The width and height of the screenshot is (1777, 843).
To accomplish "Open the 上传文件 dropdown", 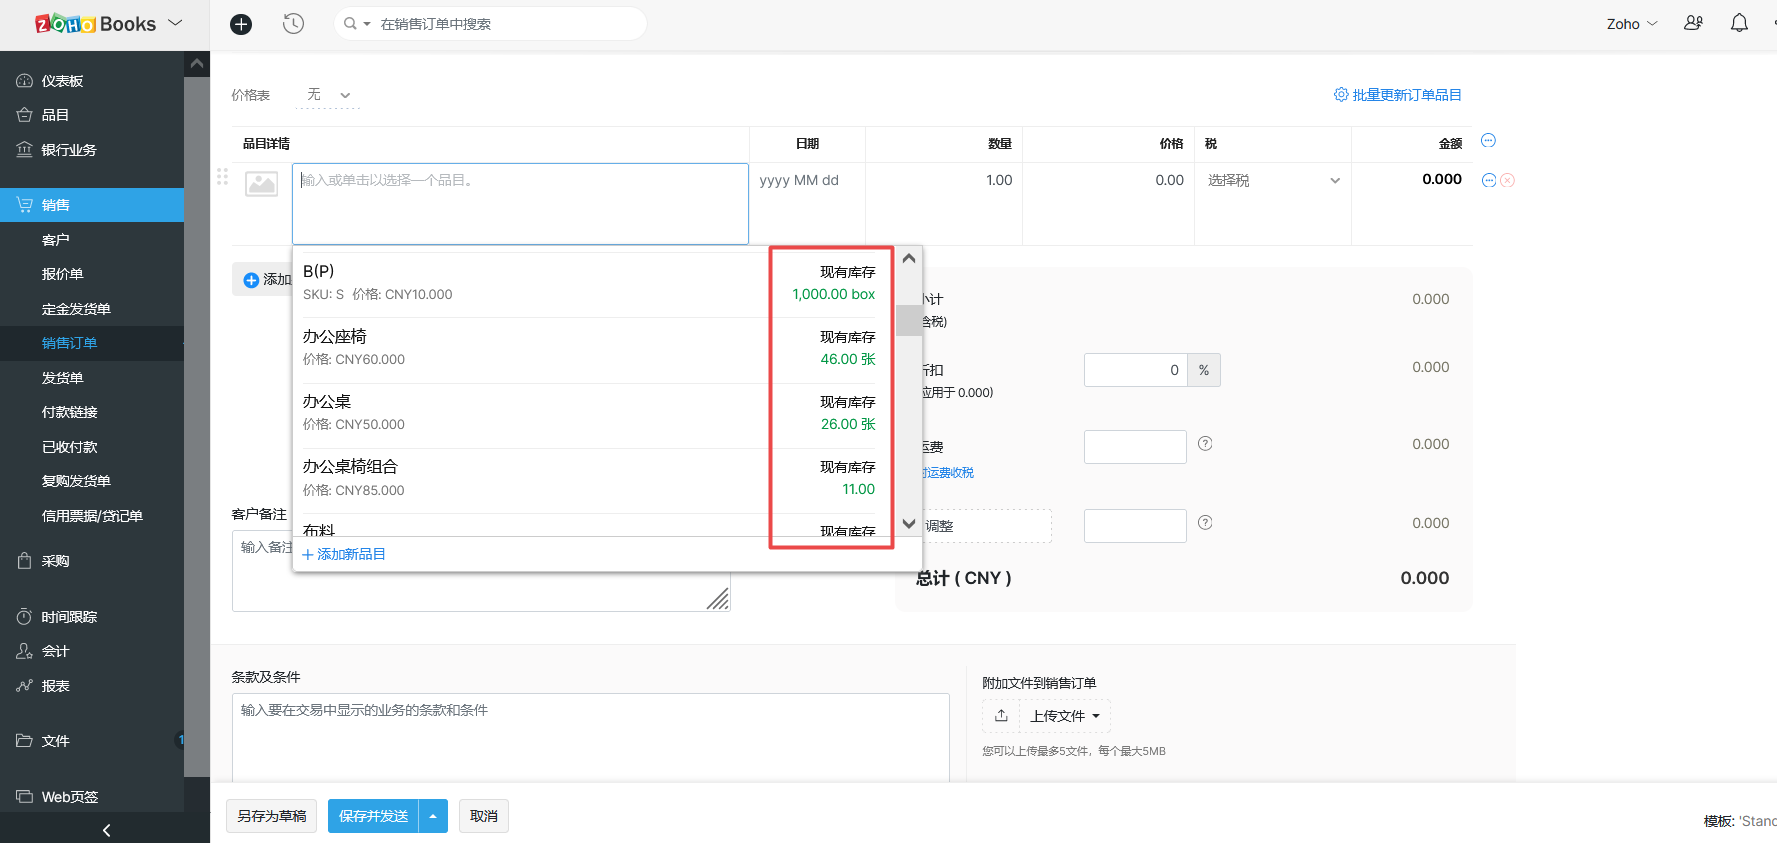I will 1065,716.
